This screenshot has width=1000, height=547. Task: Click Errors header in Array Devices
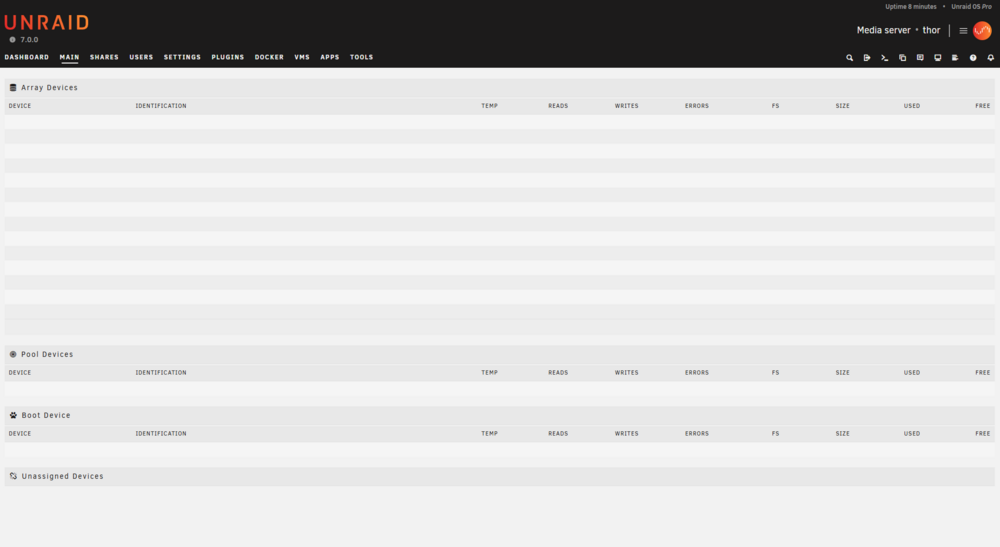[697, 106]
